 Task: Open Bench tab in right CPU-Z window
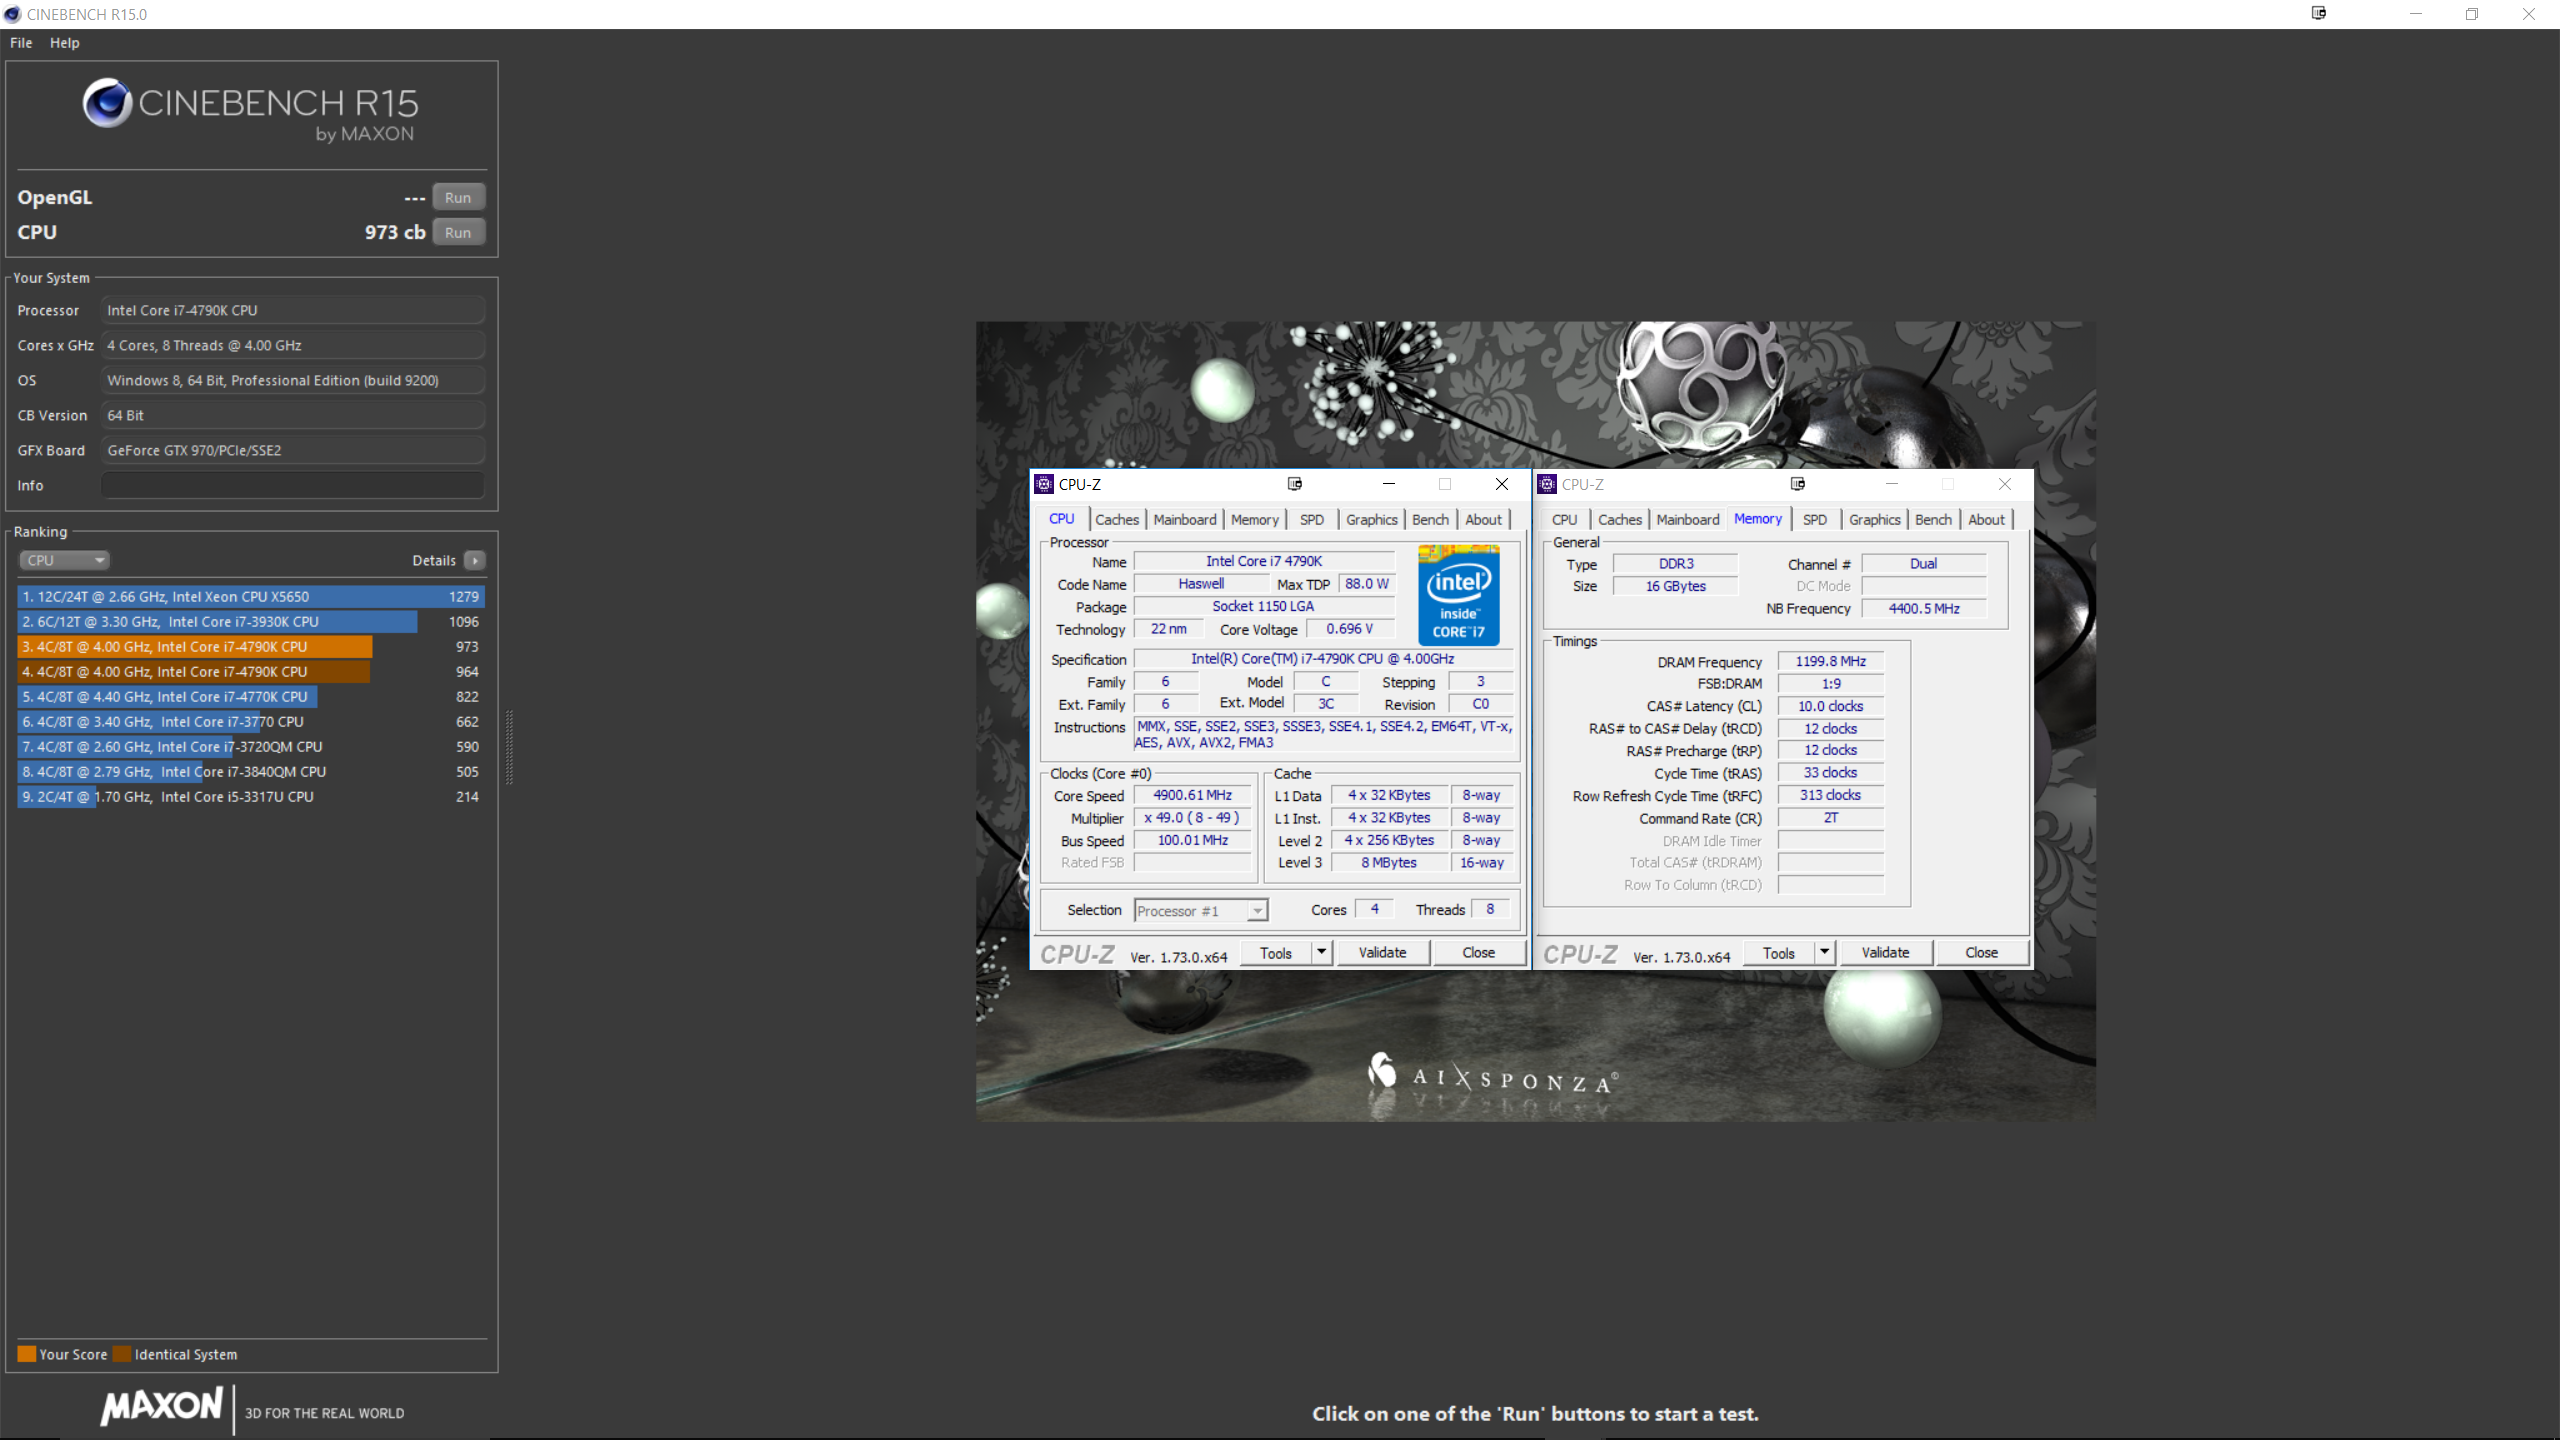(1933, 519)
